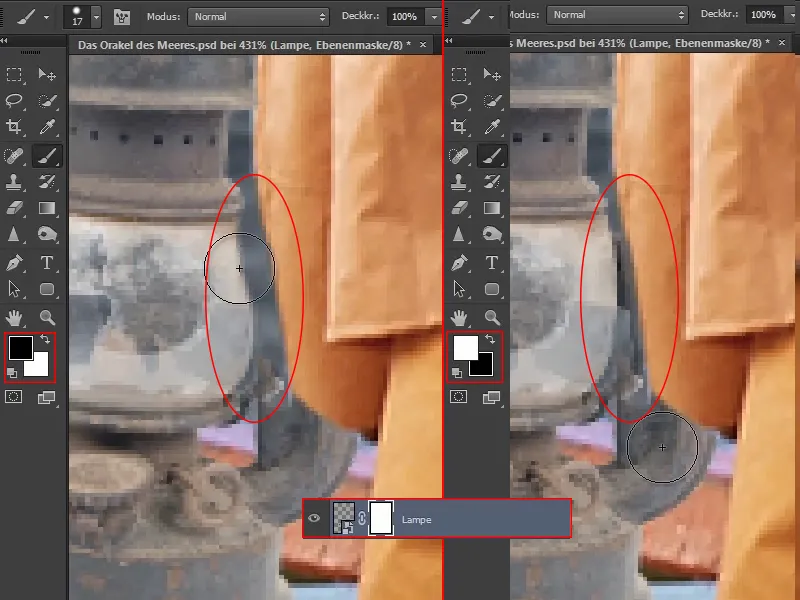Select the 'Das Orakel des Meeres.psd' document tab
The height and width of the screenshot is (600, 800).
coord(244,45)
